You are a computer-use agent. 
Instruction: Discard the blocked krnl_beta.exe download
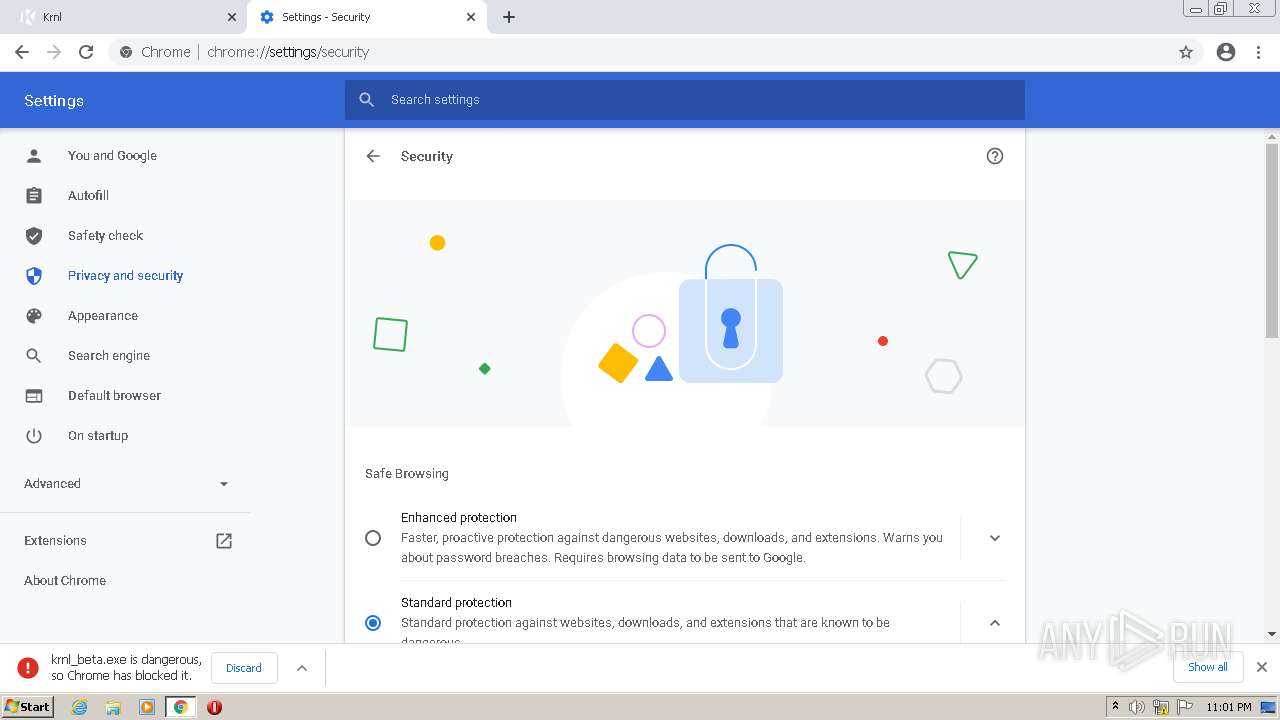click(x=244, y=668)
